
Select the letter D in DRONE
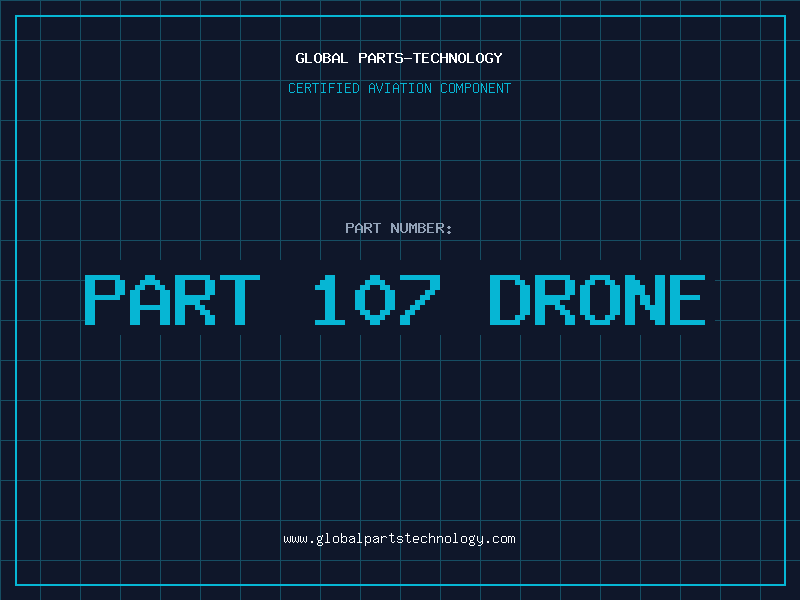tap(508, 299)
